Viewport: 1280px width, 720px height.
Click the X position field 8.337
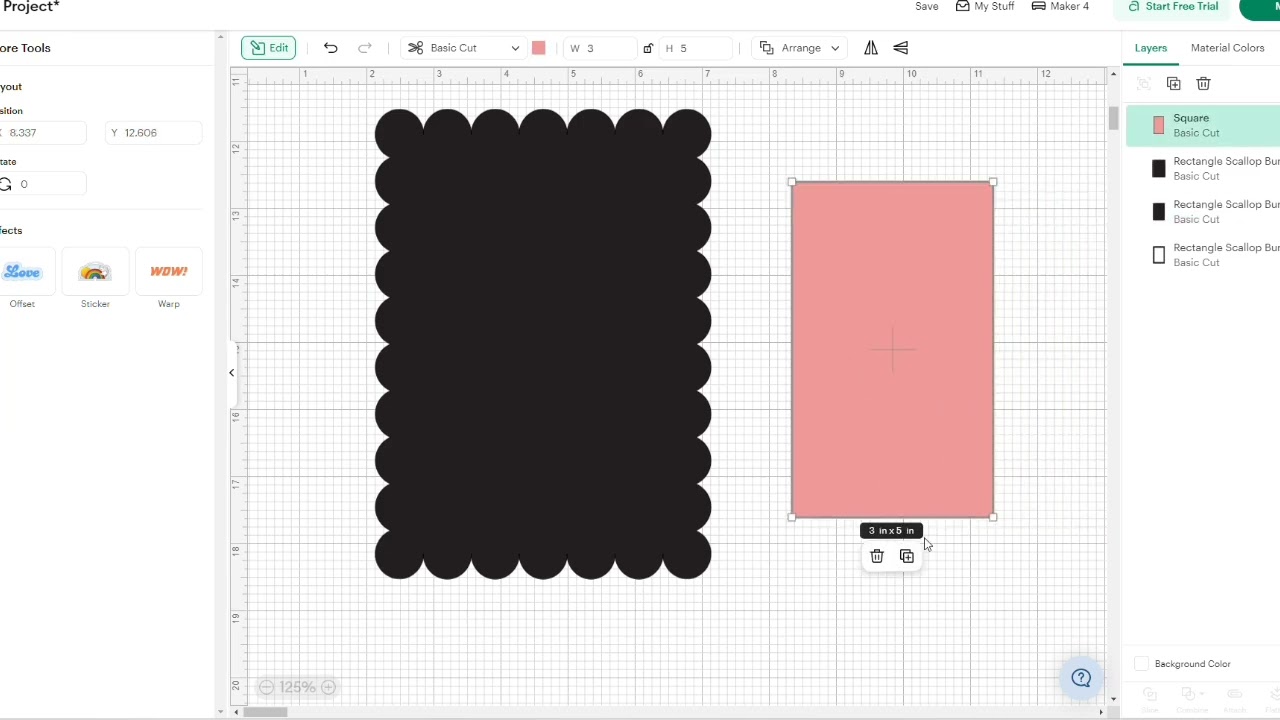[43, 132]
